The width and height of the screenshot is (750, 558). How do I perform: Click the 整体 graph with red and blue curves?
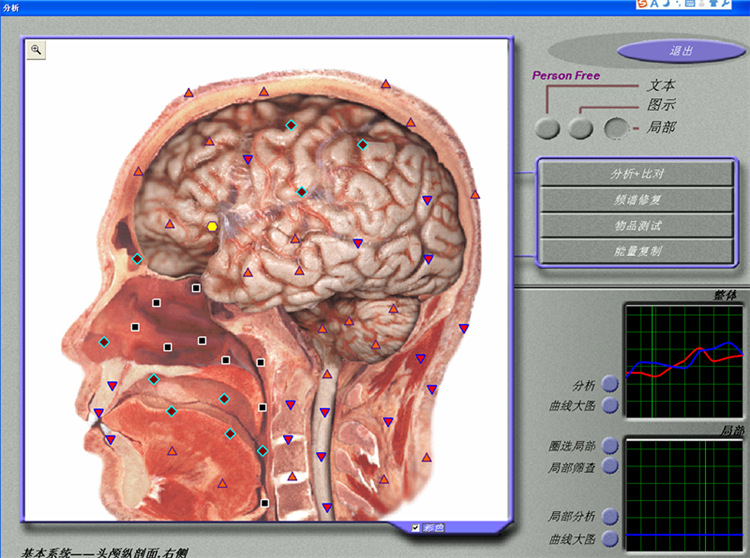pyautogui.click(x=684, y=358)
